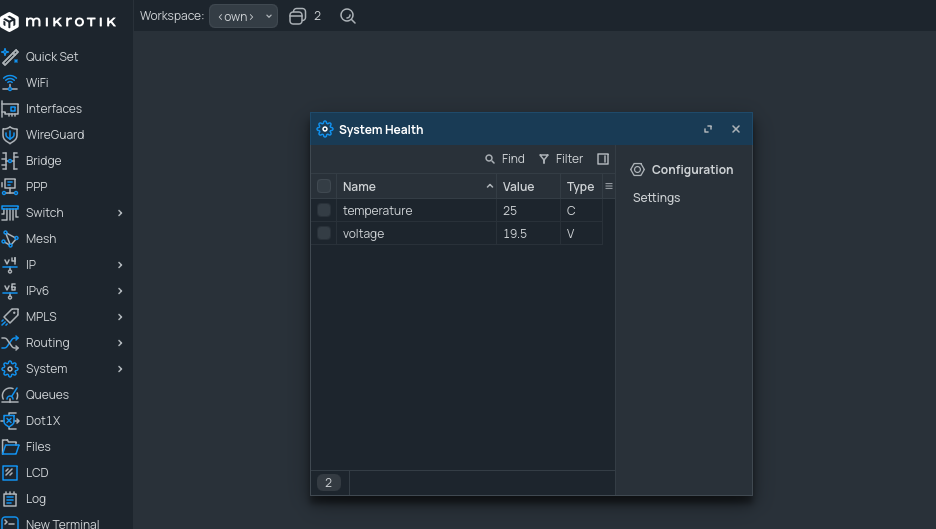Toggle the side panel layout icon
The image size is (936, 529).
coord(603,159)
